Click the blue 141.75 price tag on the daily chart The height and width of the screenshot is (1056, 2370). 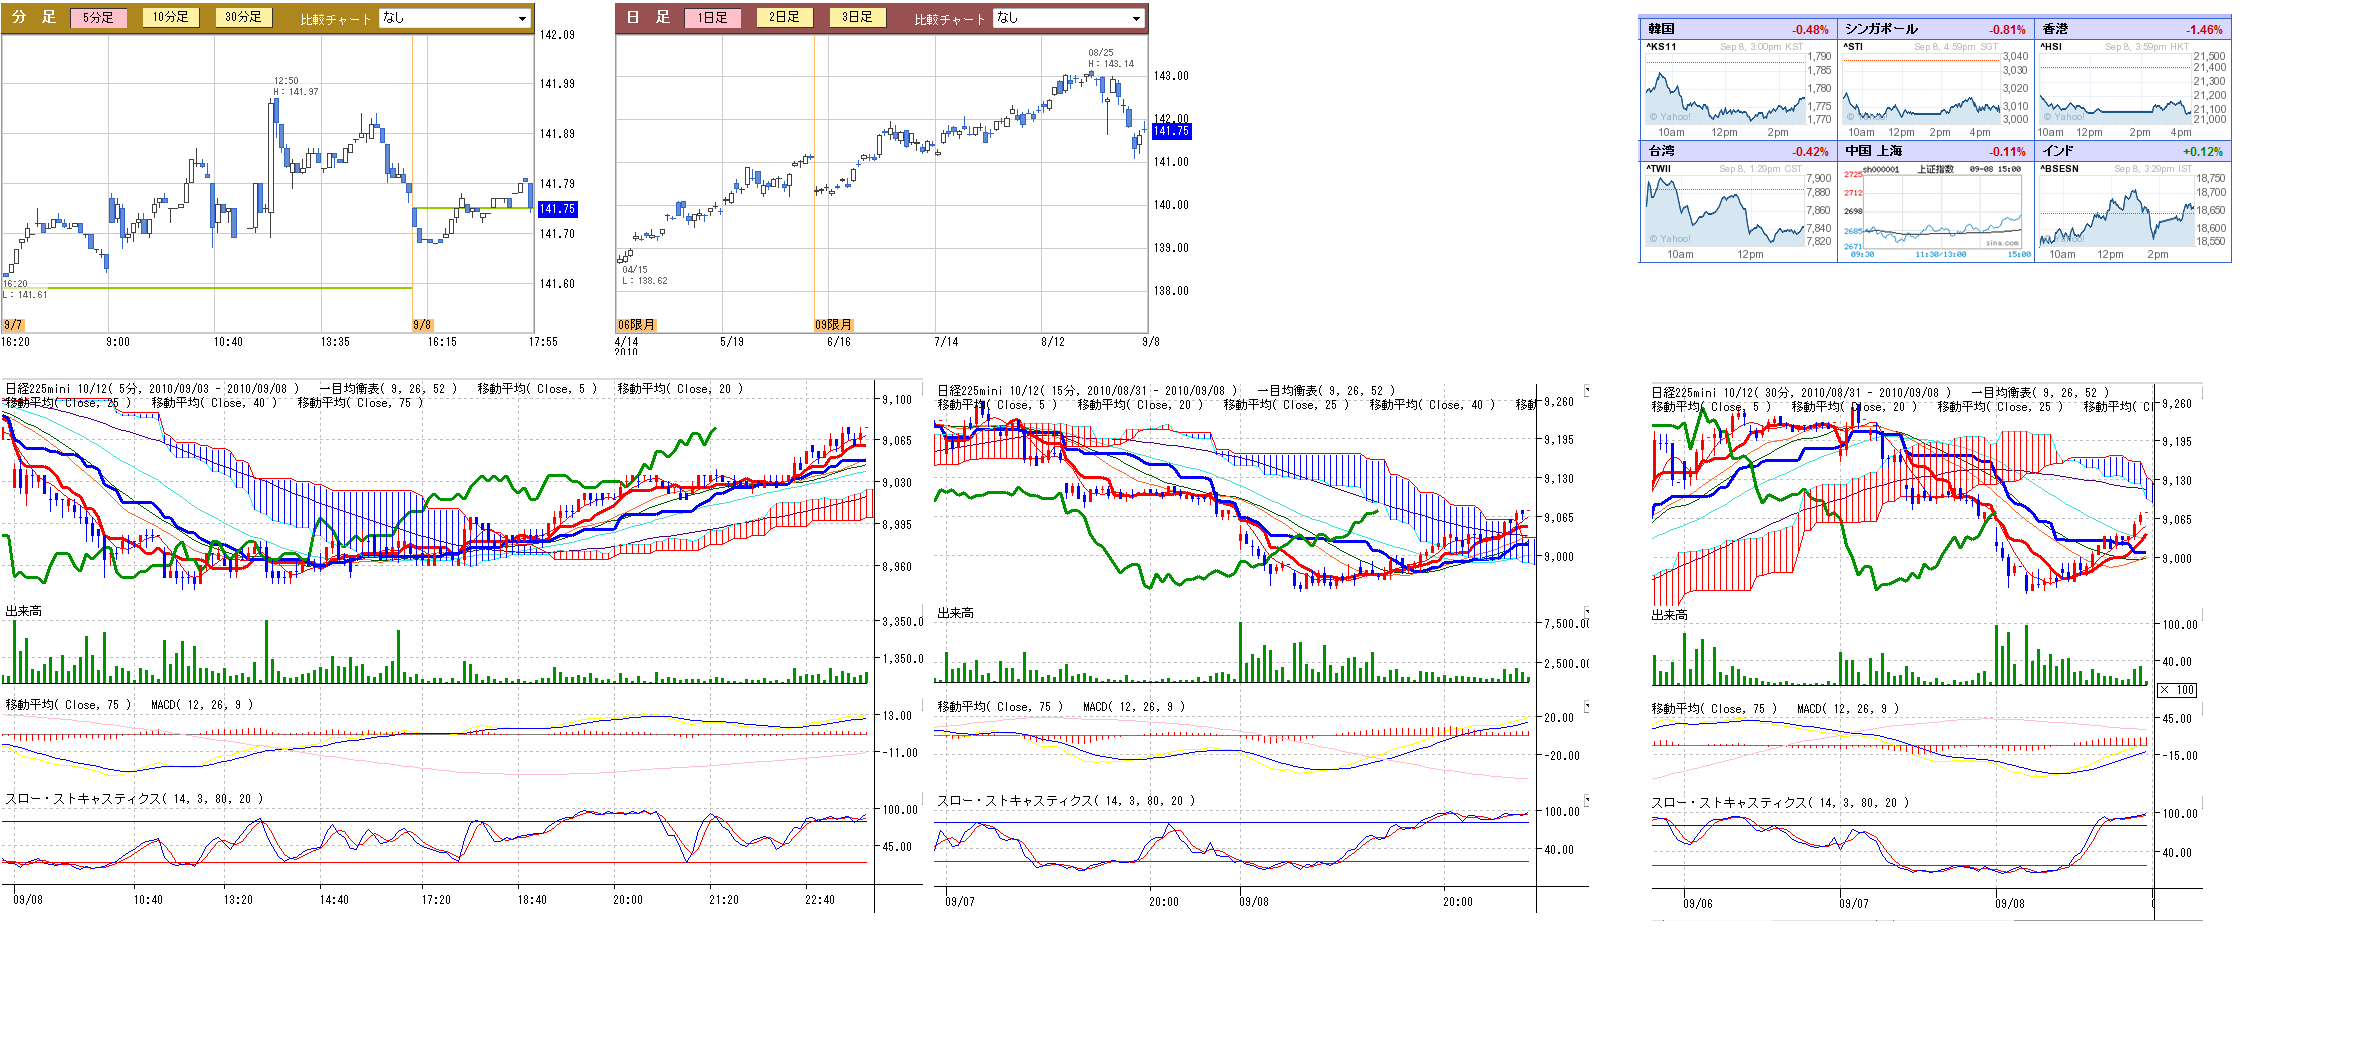1171,131
